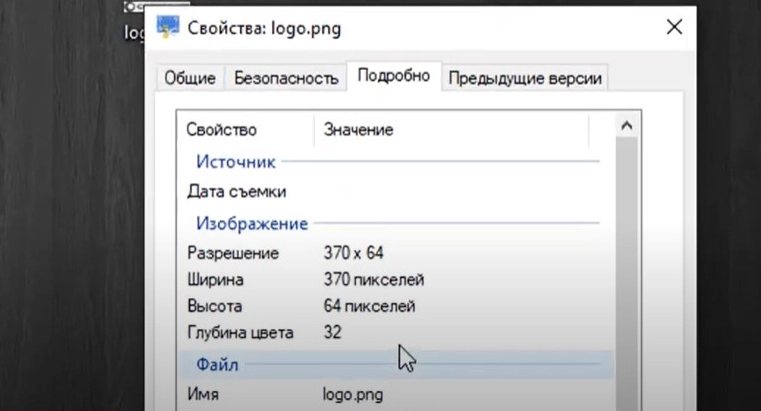This screenshot has width=761, height=411.
Task: Select the Дата съемки property row
Action: point(396,192)
